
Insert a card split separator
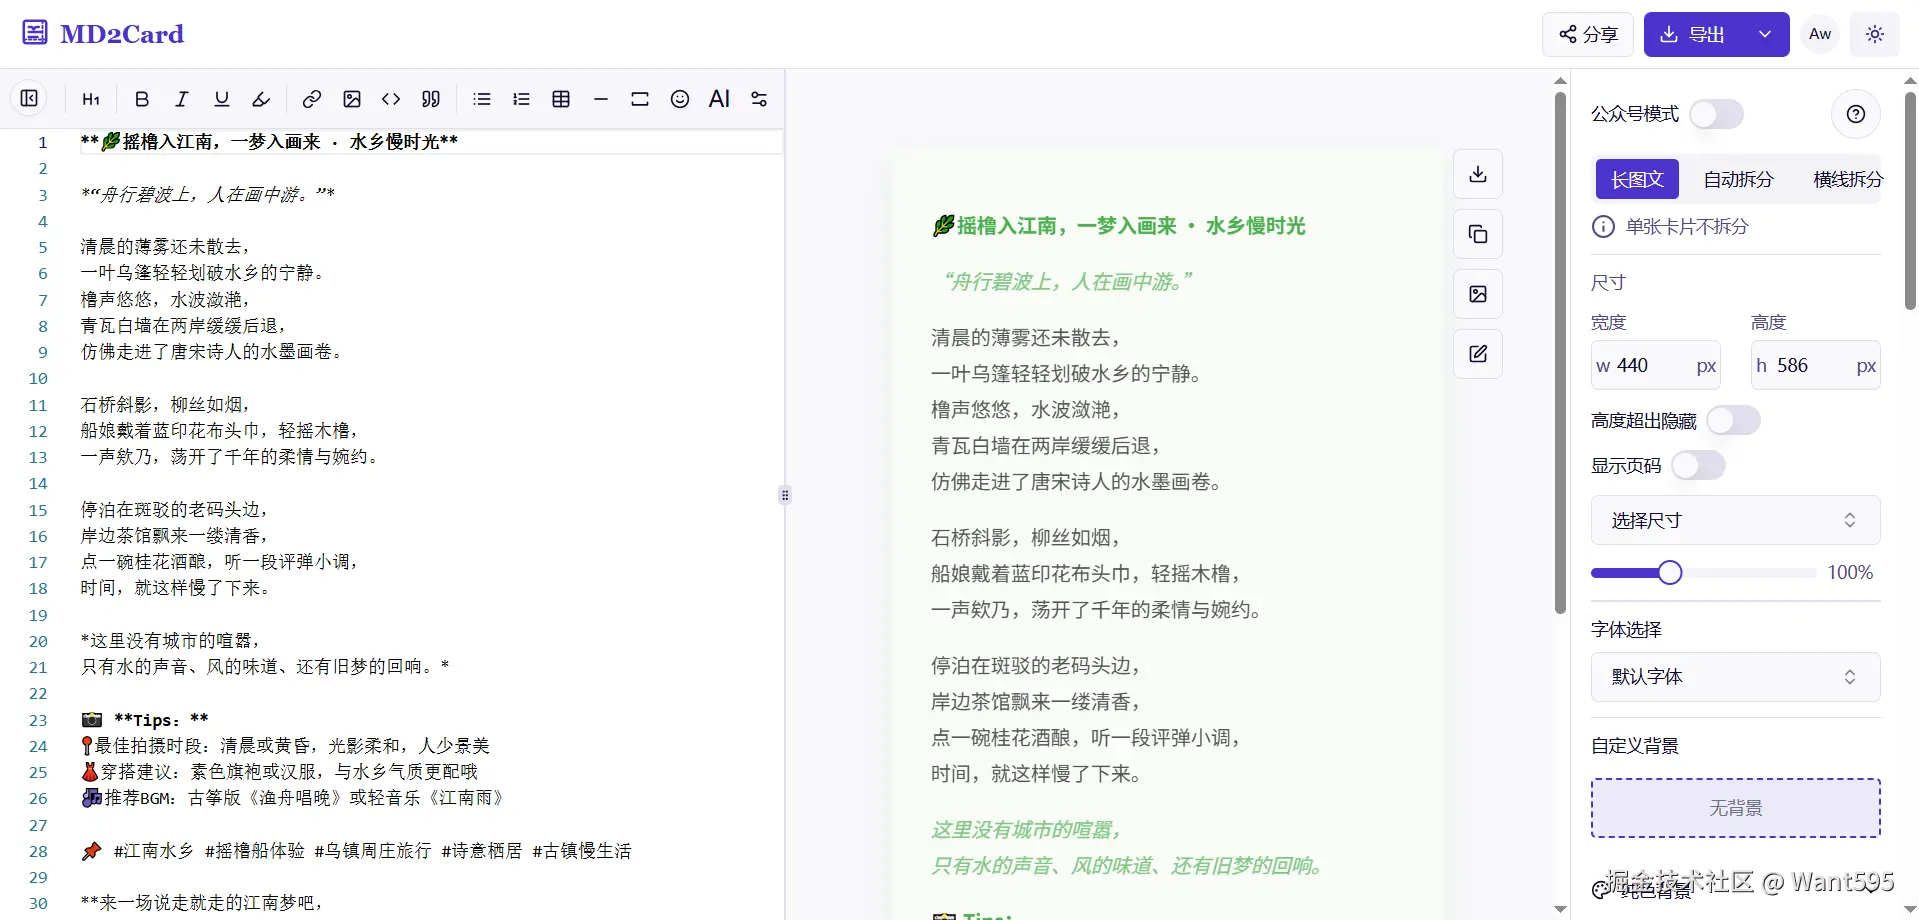[x=640, y=99]
